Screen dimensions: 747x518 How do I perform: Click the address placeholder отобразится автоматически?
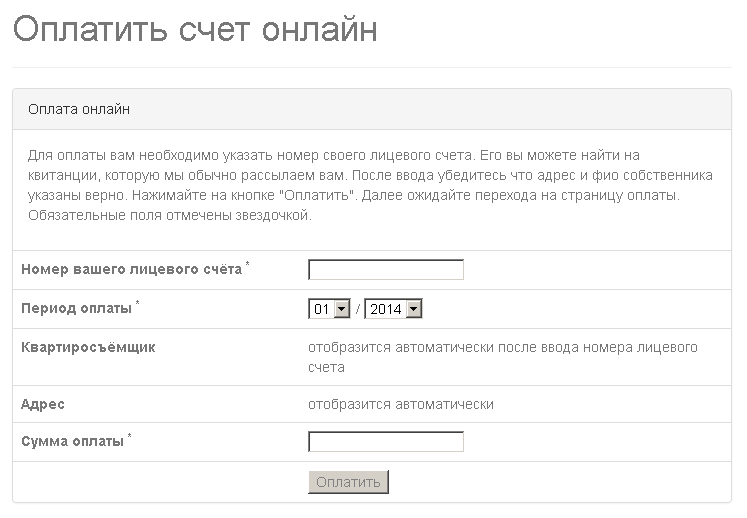pyautogui.click(x=401, y=405)
